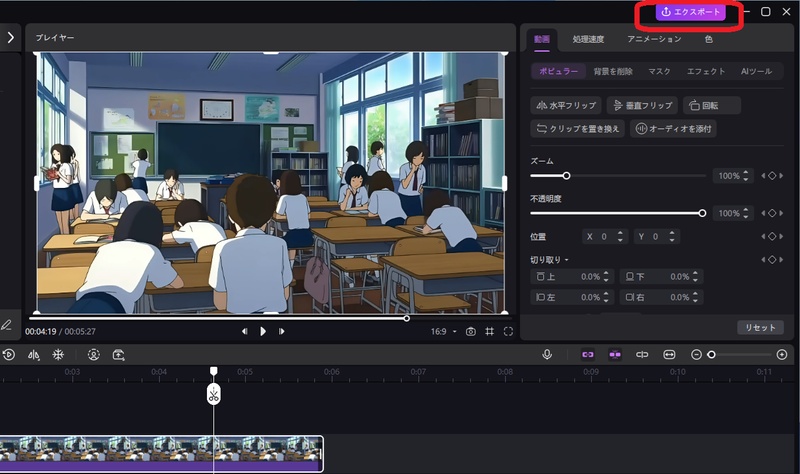Add a keyframe for 不透明度
This screenshot has width=800, height=474.
pyautogui.click(x=772, y=213)
